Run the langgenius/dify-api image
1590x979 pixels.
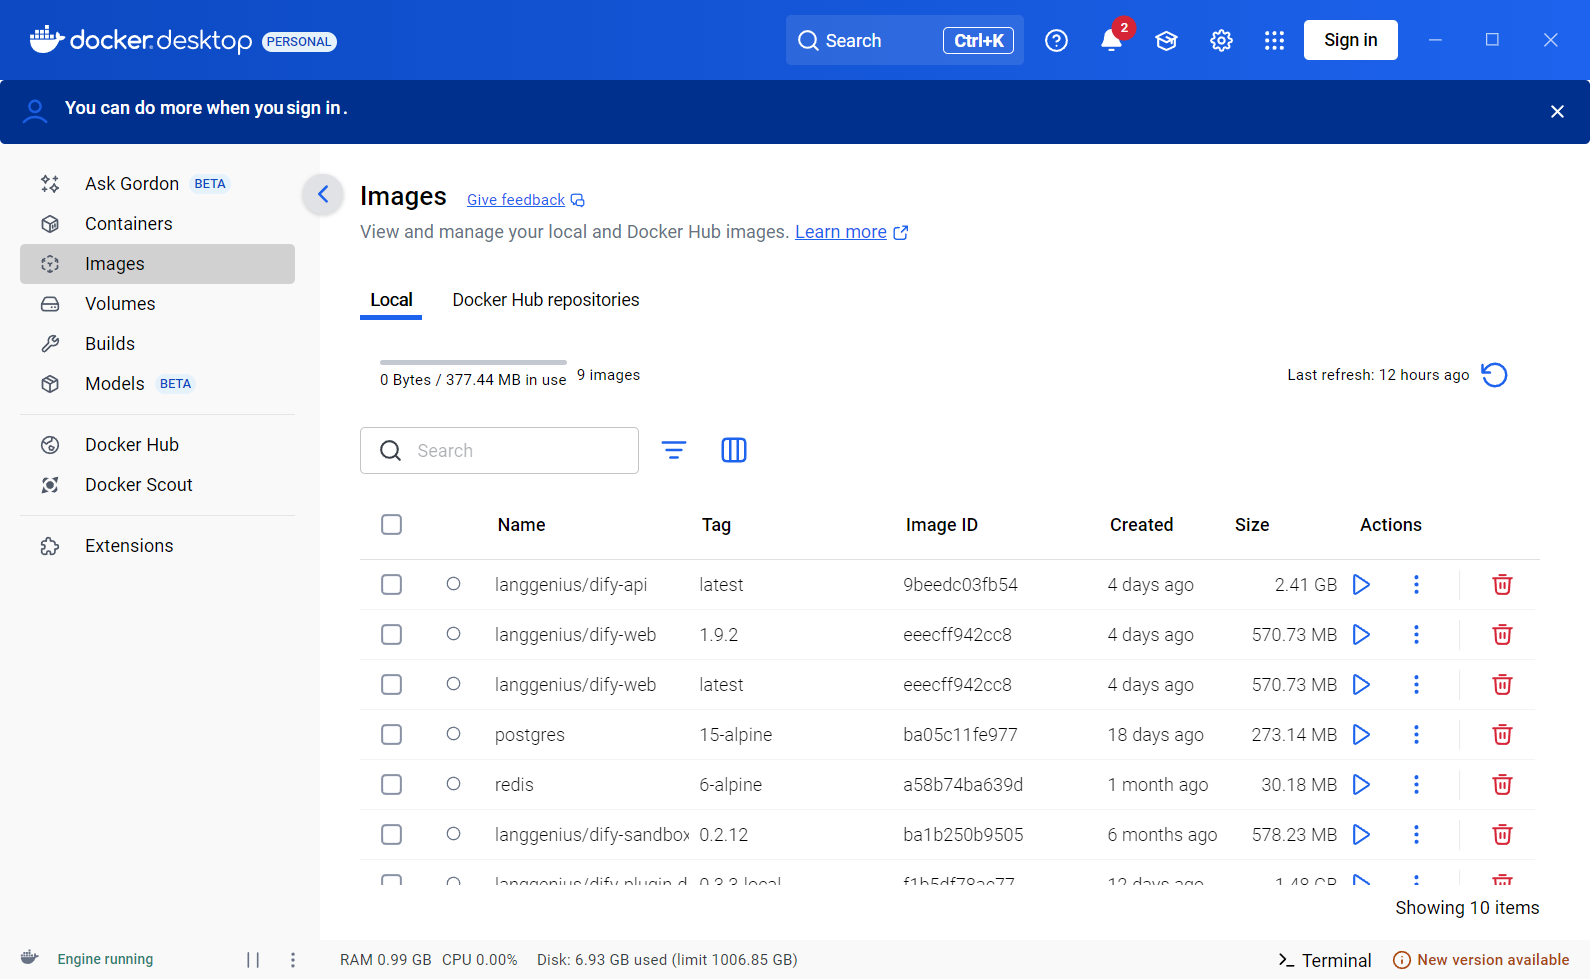1361,584
